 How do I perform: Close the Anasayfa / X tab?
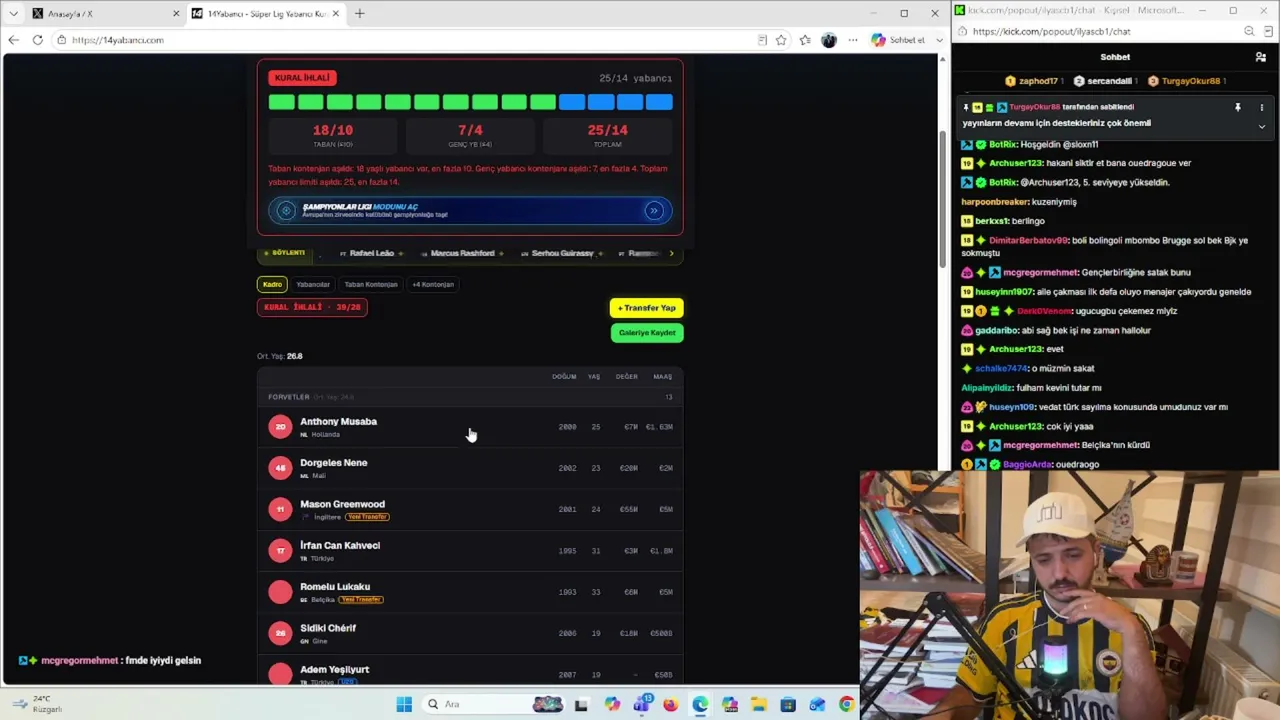[176, 13]
